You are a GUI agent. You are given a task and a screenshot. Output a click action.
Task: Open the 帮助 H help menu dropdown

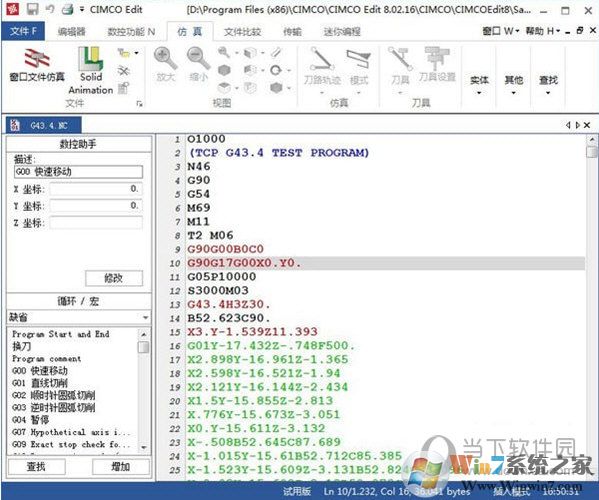pyautogui.click(x=543, y=31)
